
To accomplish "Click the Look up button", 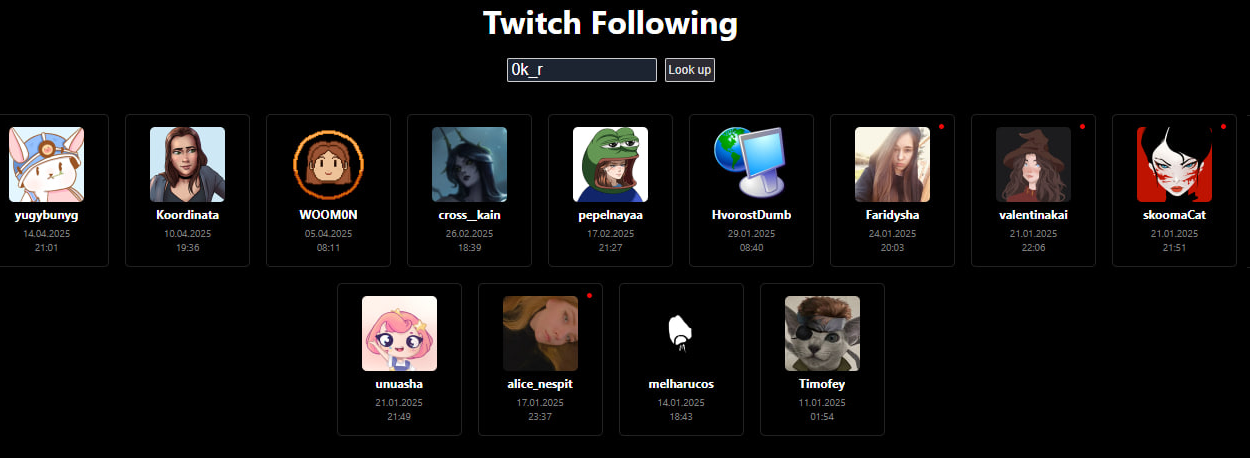I will click(x=690, y=70).
